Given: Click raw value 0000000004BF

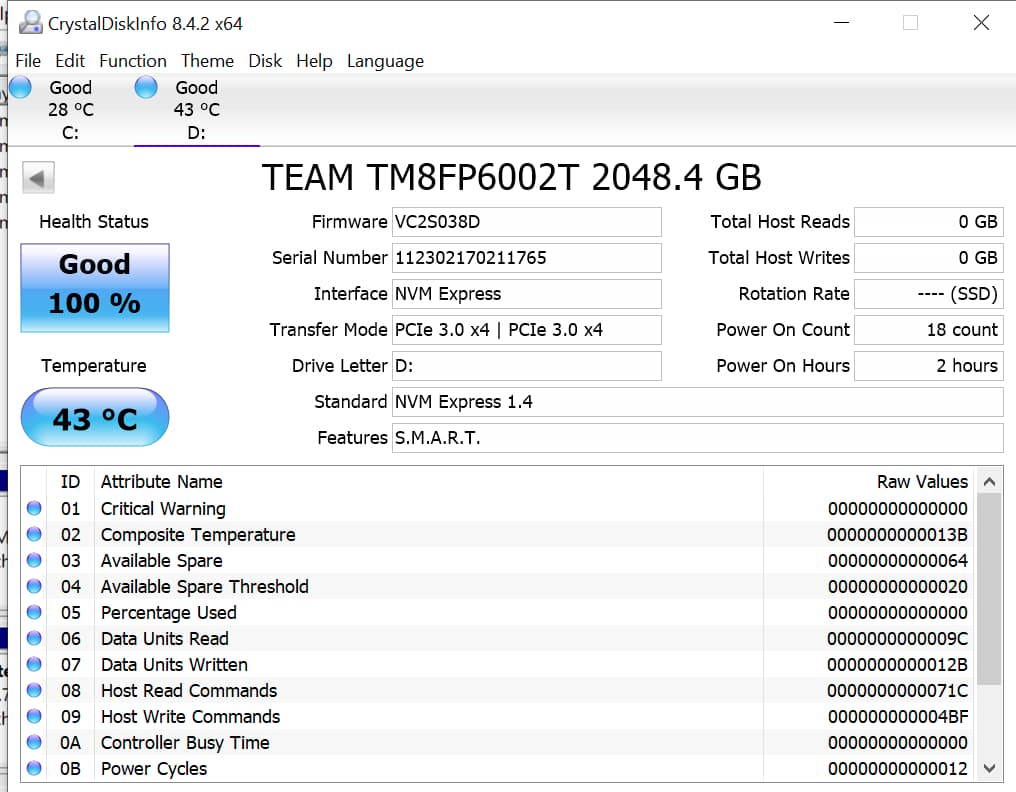Looking at the screenshot, I should [897, 716].
